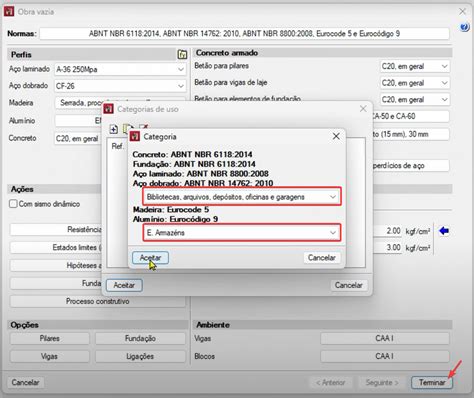
Task: Click Cancelar in Categorias de uso window
Action: pyautogui.click(x=349, y=285)
